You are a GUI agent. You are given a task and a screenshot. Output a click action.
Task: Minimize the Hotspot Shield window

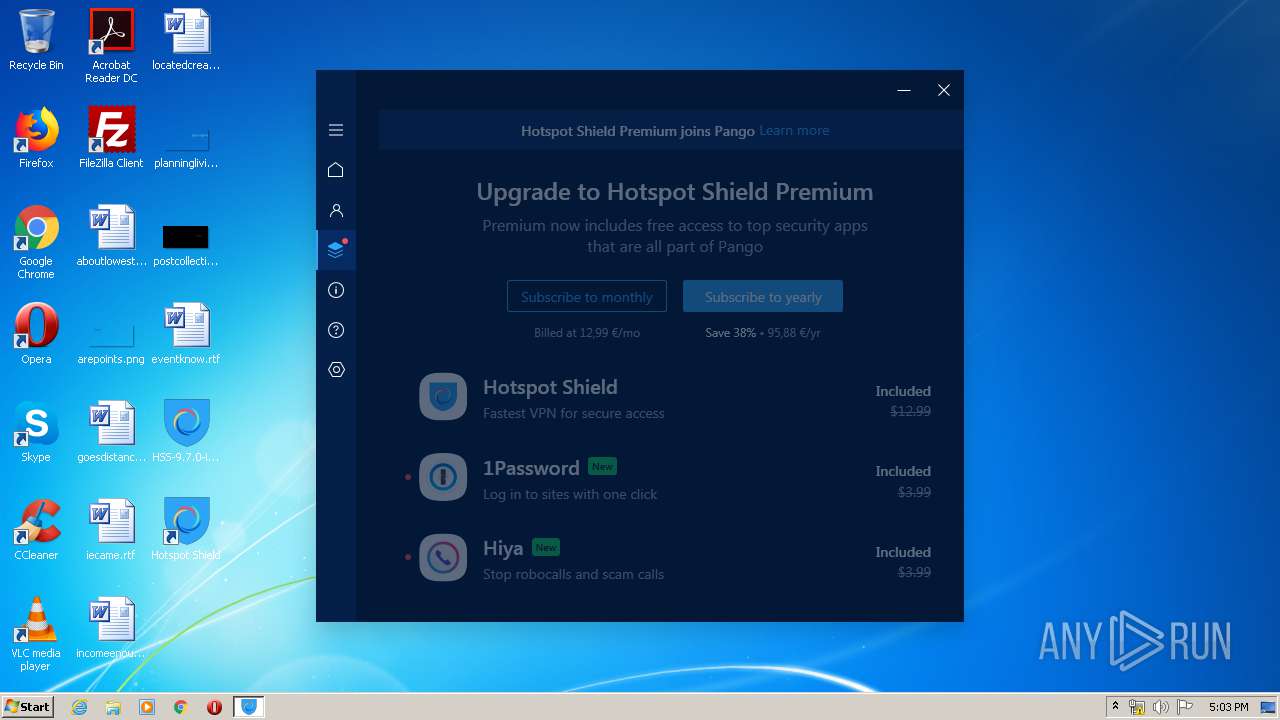pyautogui.click(x=904, y=90)
